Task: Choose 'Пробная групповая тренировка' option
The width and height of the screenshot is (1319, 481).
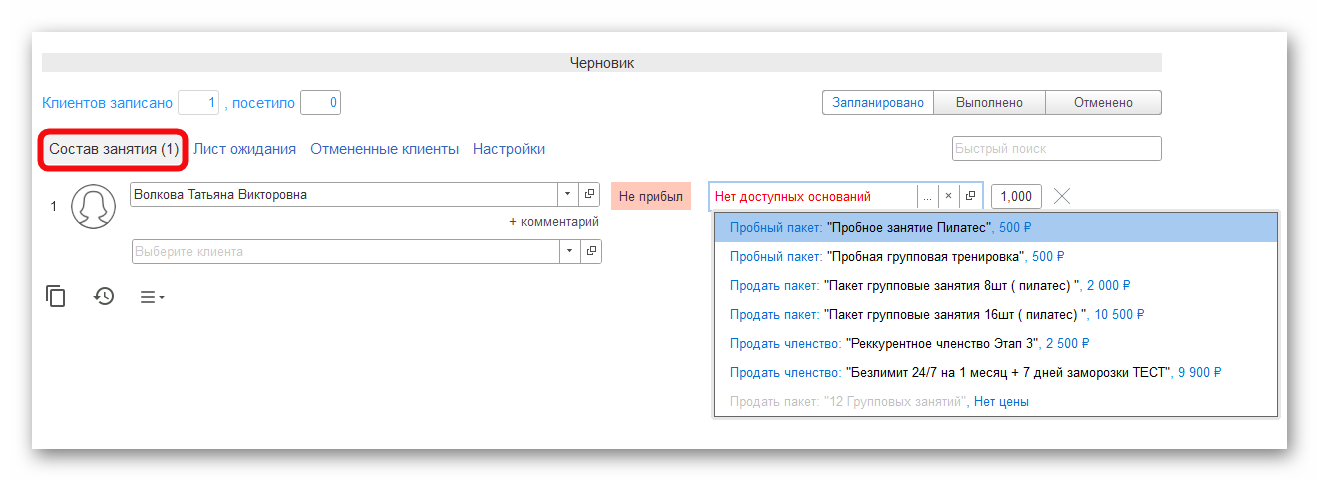Action: [996, 256]
